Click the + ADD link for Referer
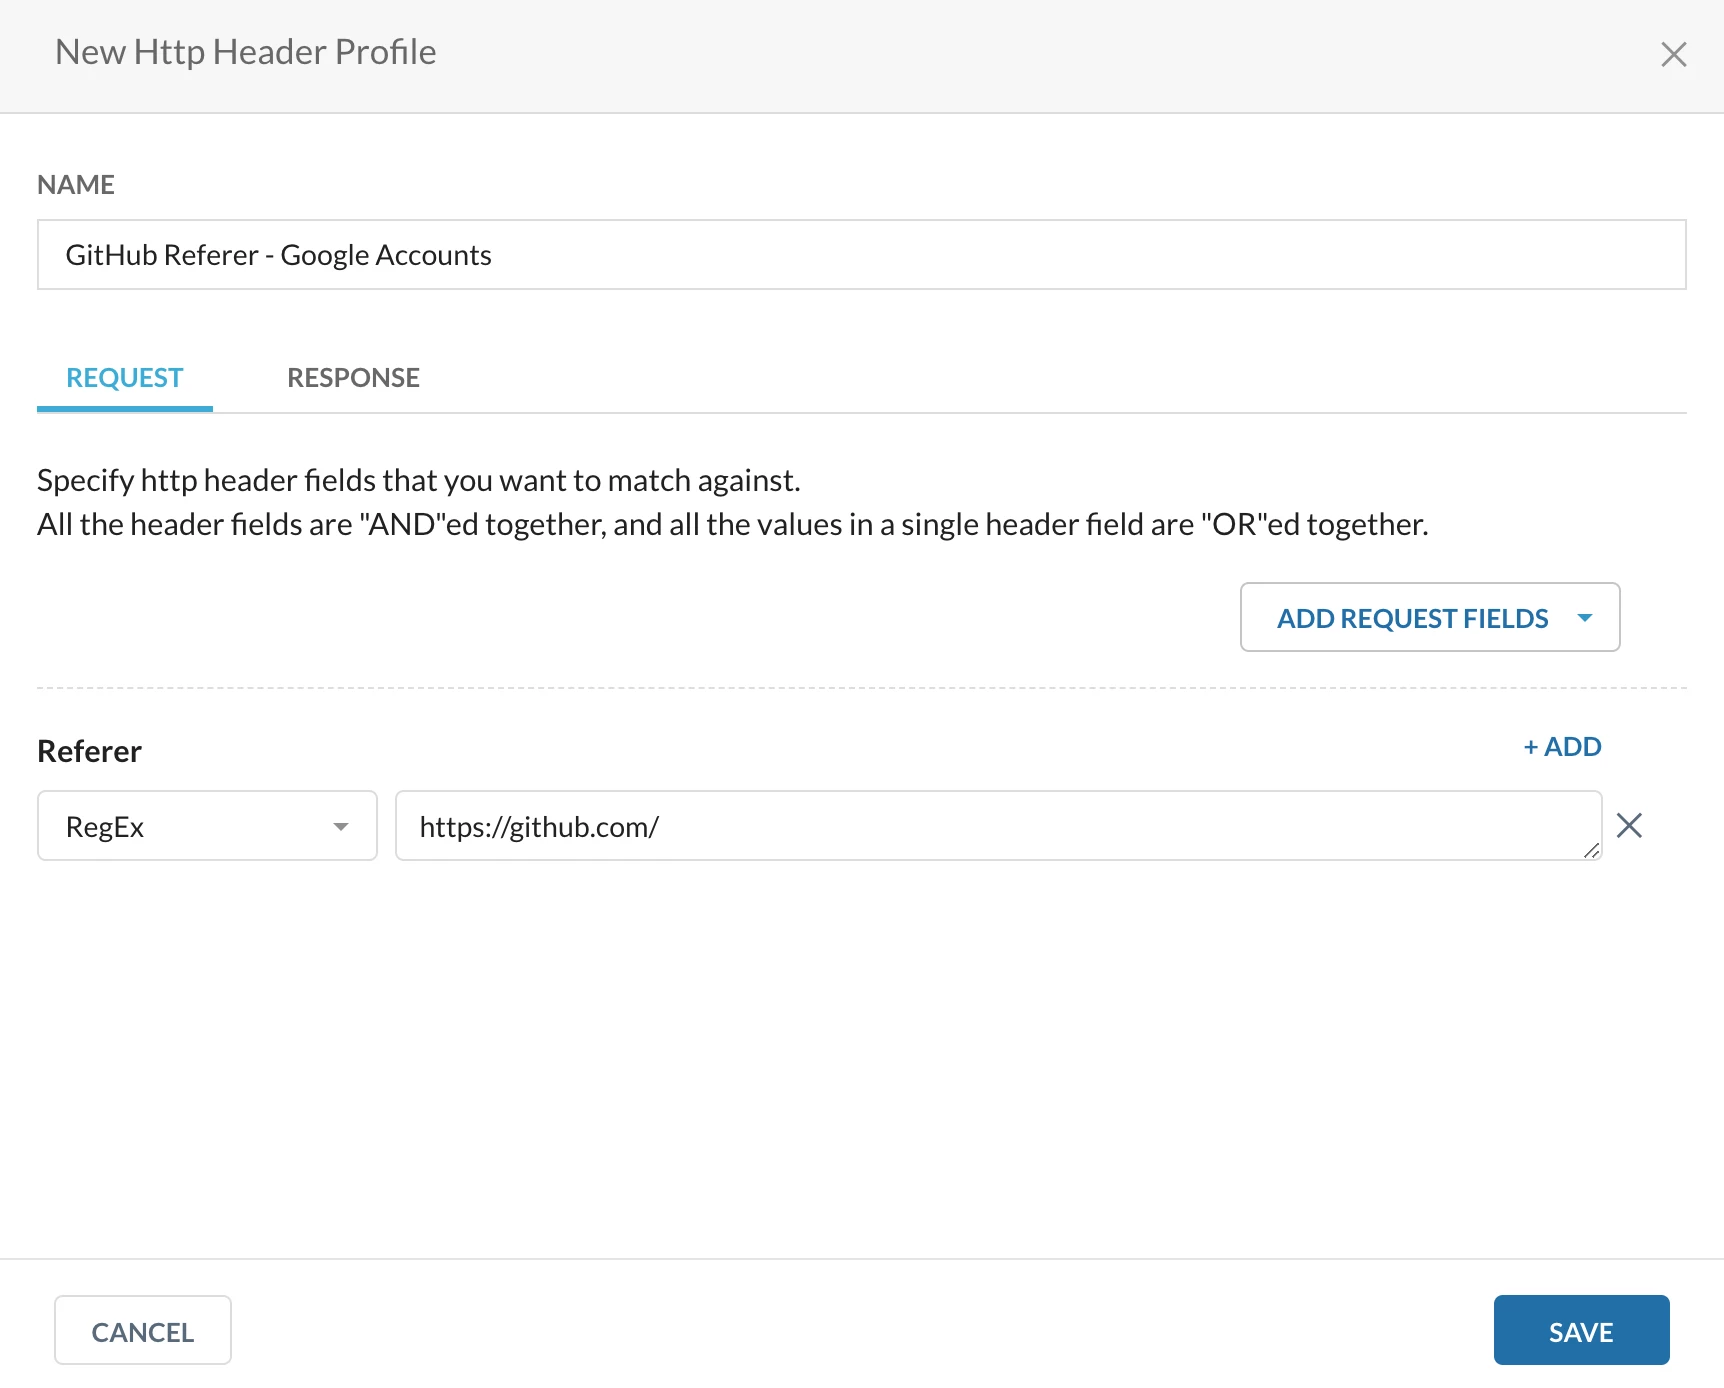This screenshot has height=1388, width=1724. (1562, 747)
